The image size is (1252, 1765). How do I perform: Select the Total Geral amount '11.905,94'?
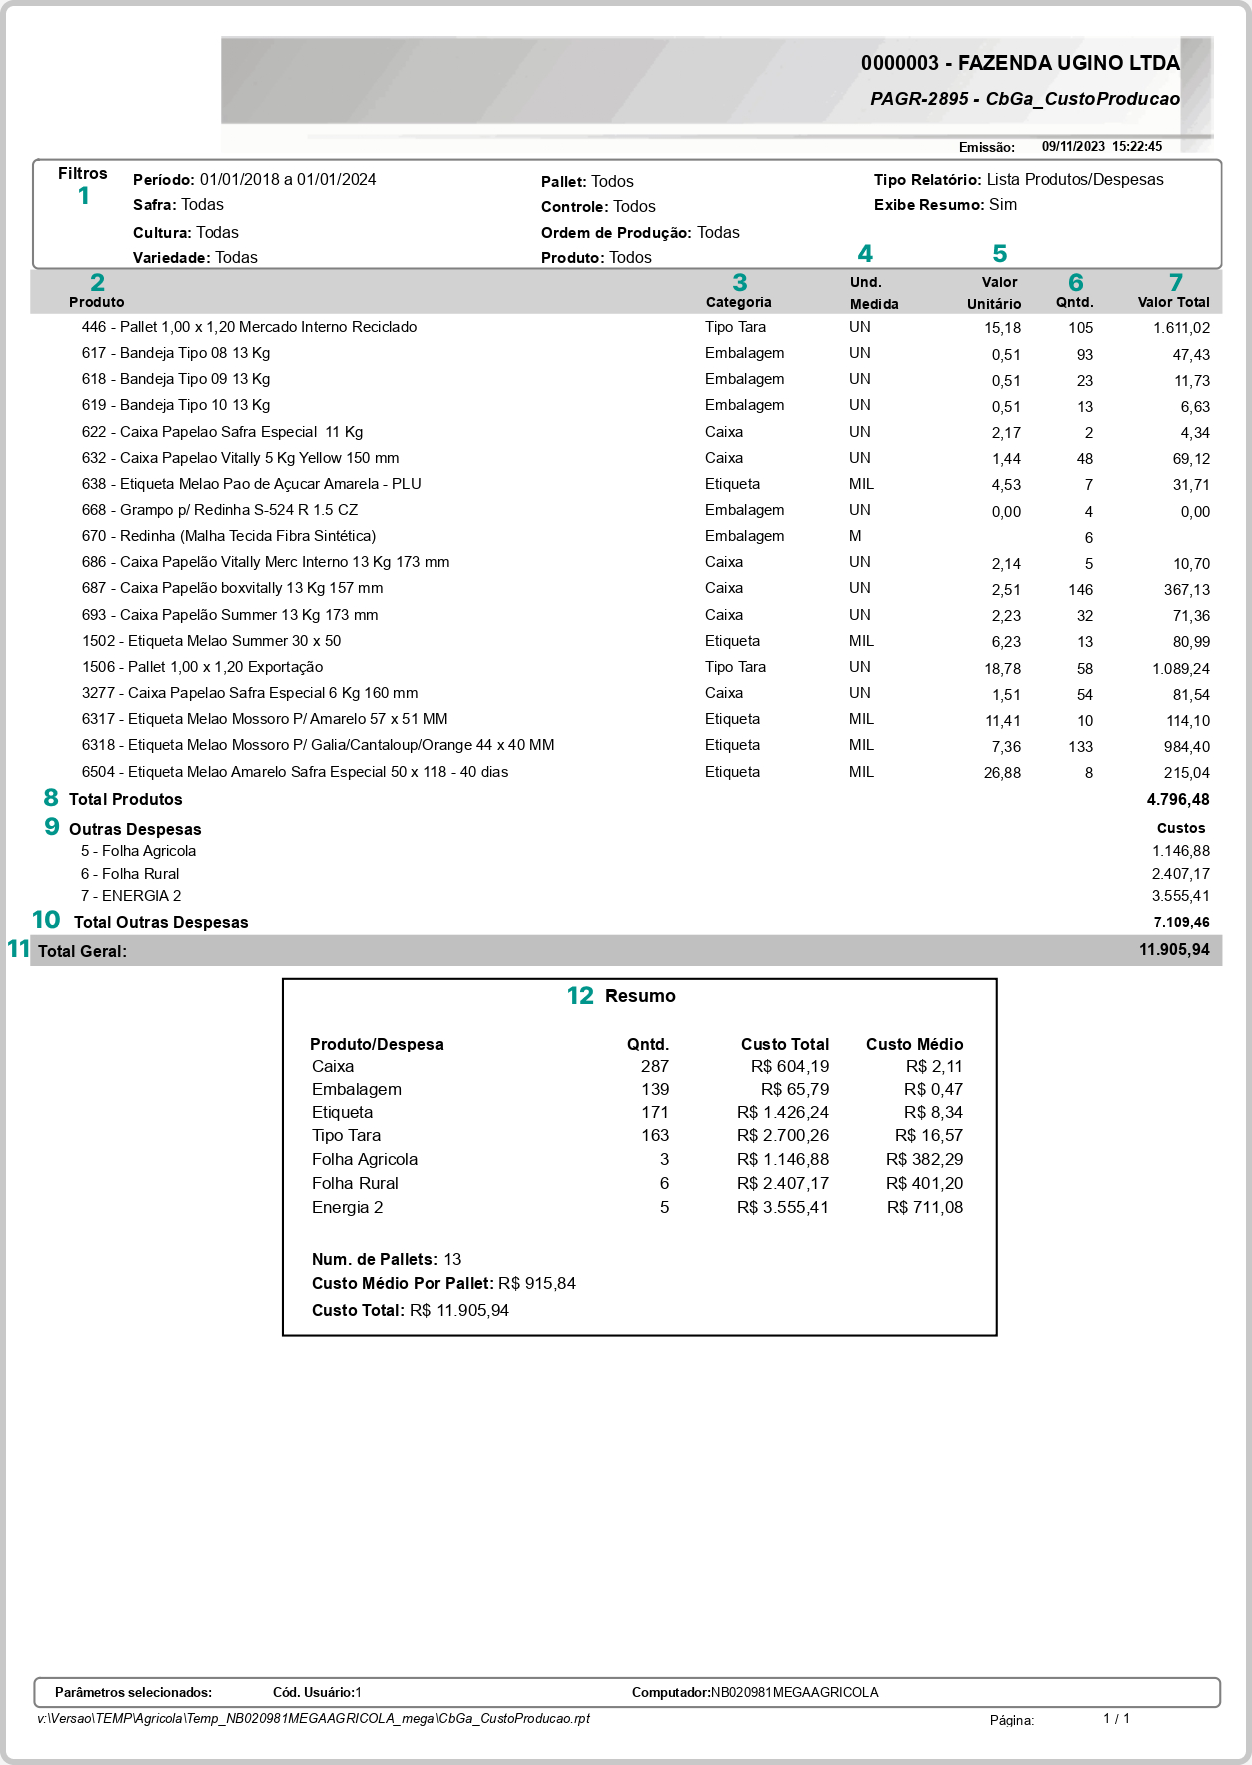(x=1174, y=949)
